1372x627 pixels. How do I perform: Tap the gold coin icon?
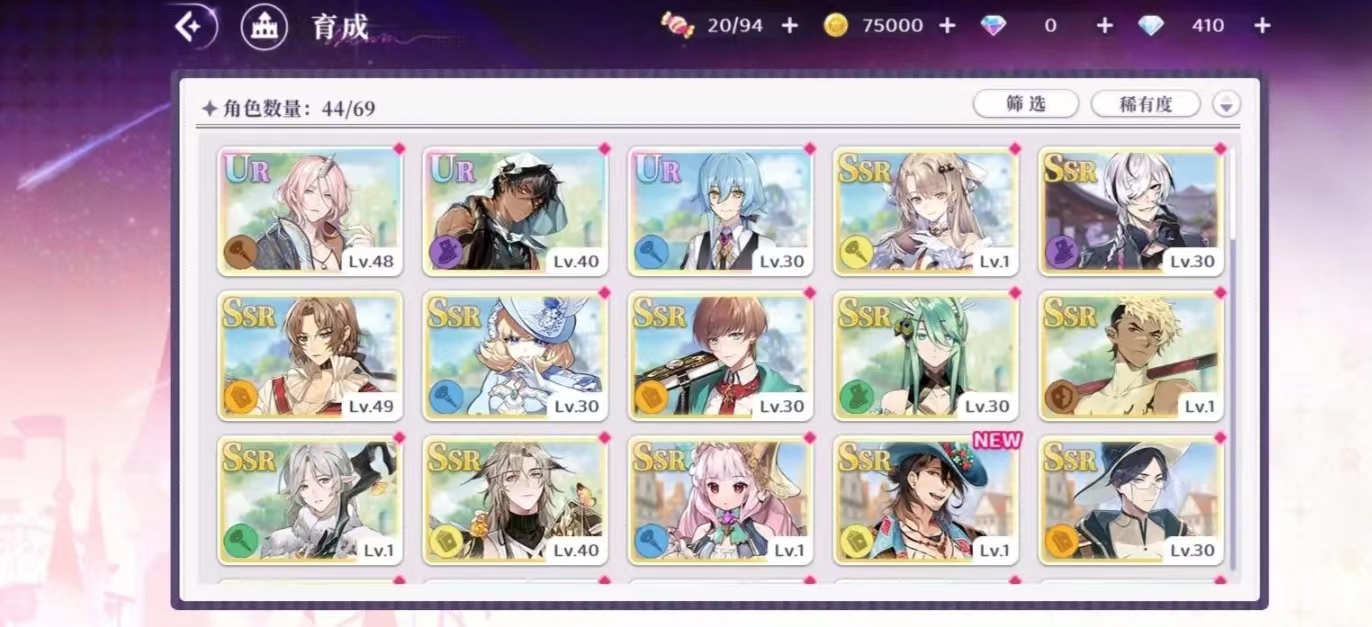(836, 25)
